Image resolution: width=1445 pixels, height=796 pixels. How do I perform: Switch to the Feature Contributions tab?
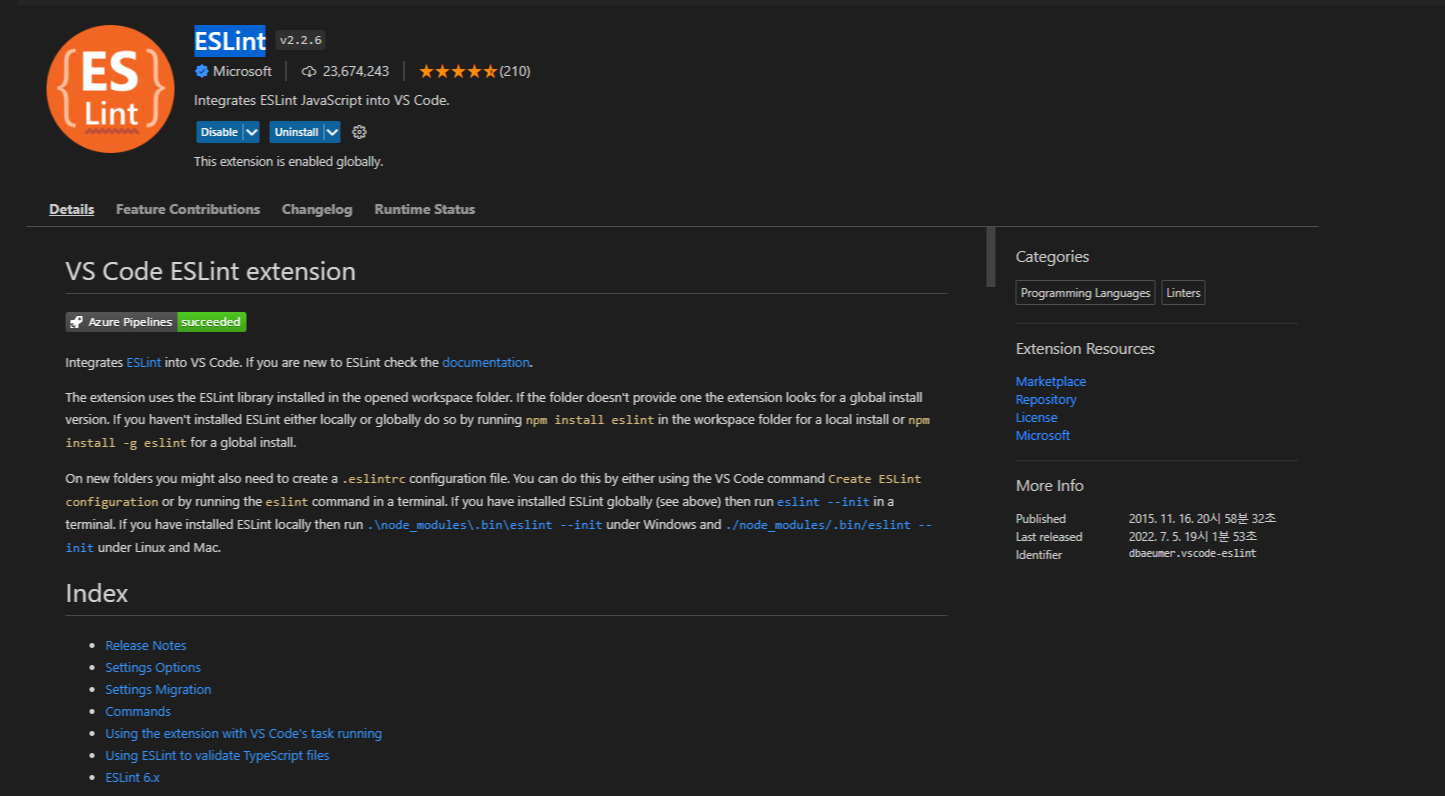(188, 209)
